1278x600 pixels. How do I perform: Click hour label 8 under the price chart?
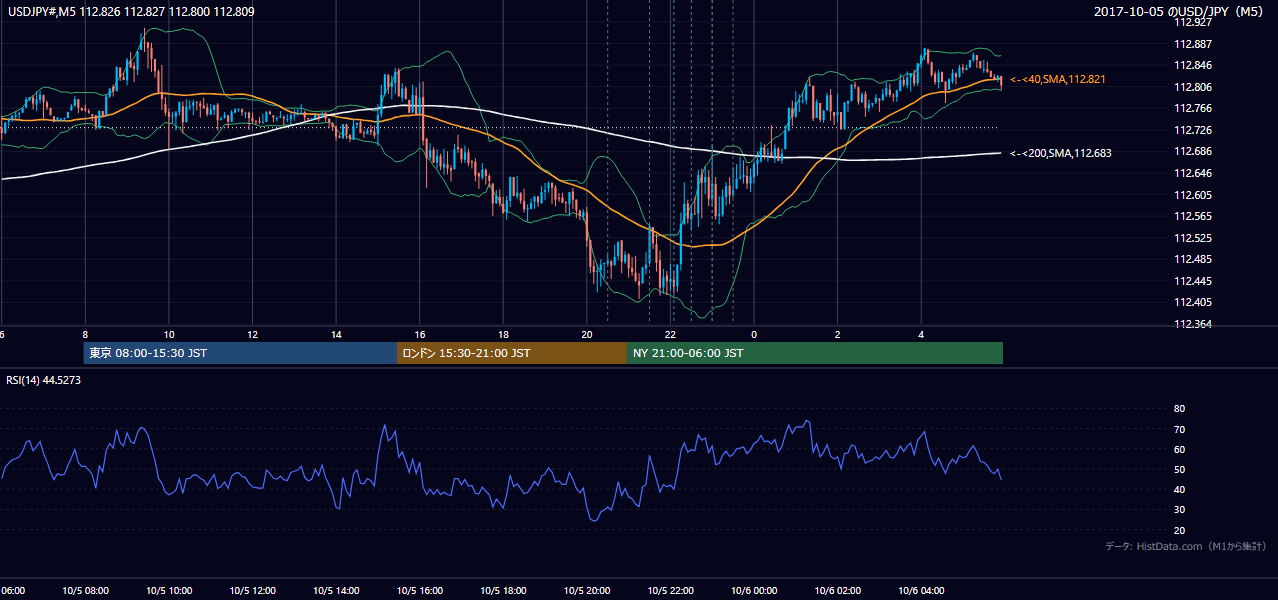pos(86,334)
